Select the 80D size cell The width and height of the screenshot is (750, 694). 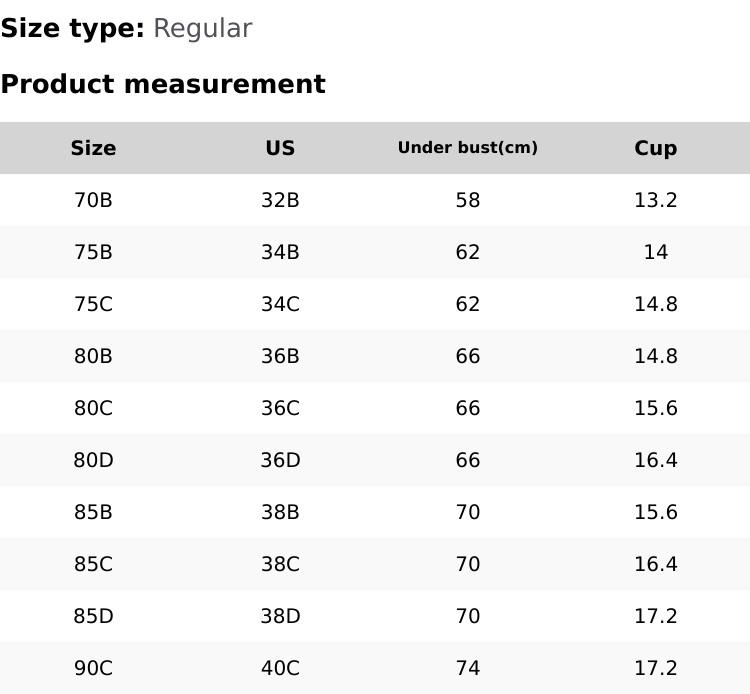coord(93,460)
